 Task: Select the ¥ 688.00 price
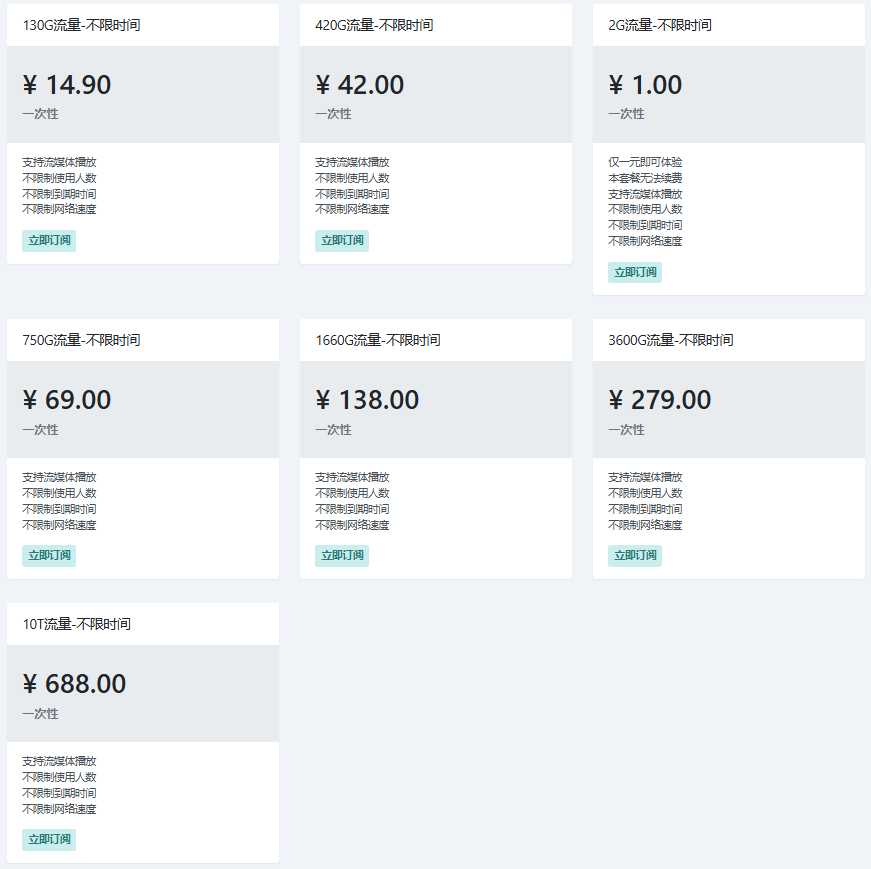click(75, 685)
